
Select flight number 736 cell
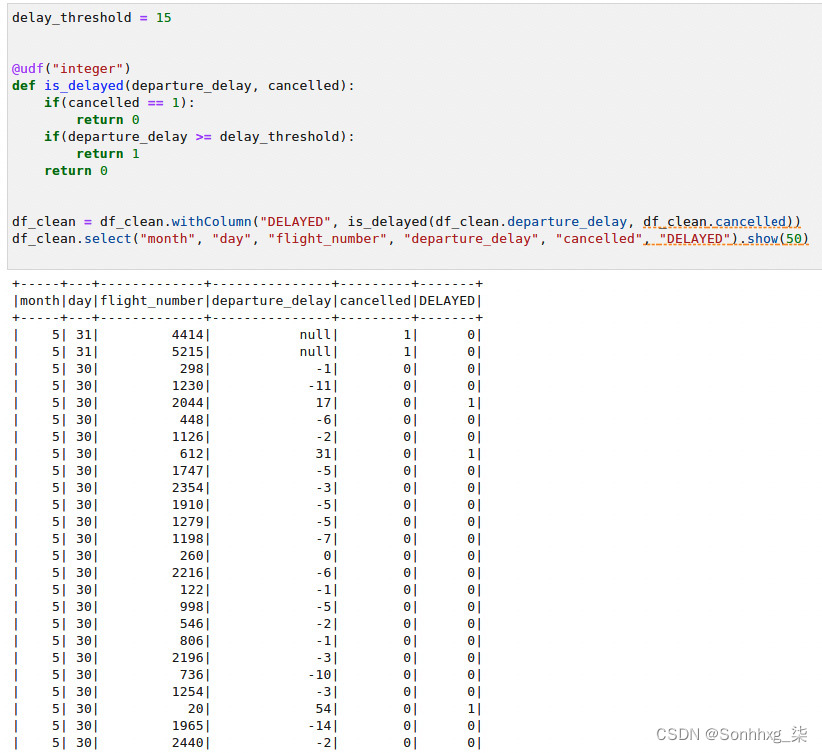click(191, 675)
